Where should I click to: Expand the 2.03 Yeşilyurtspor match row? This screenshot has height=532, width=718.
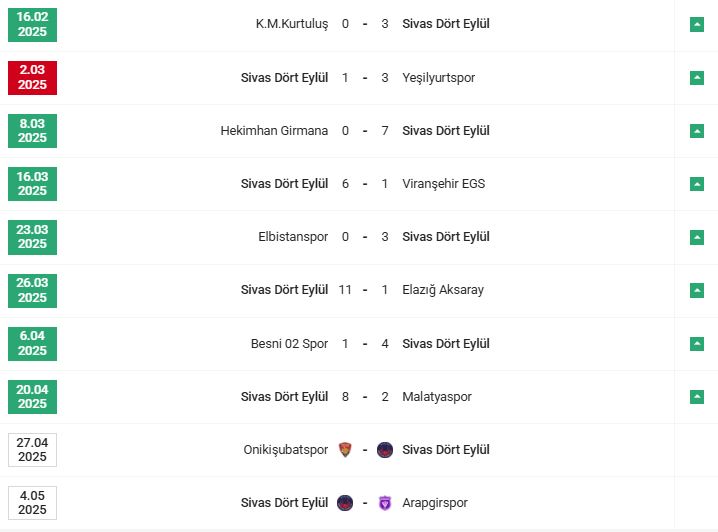697,77
